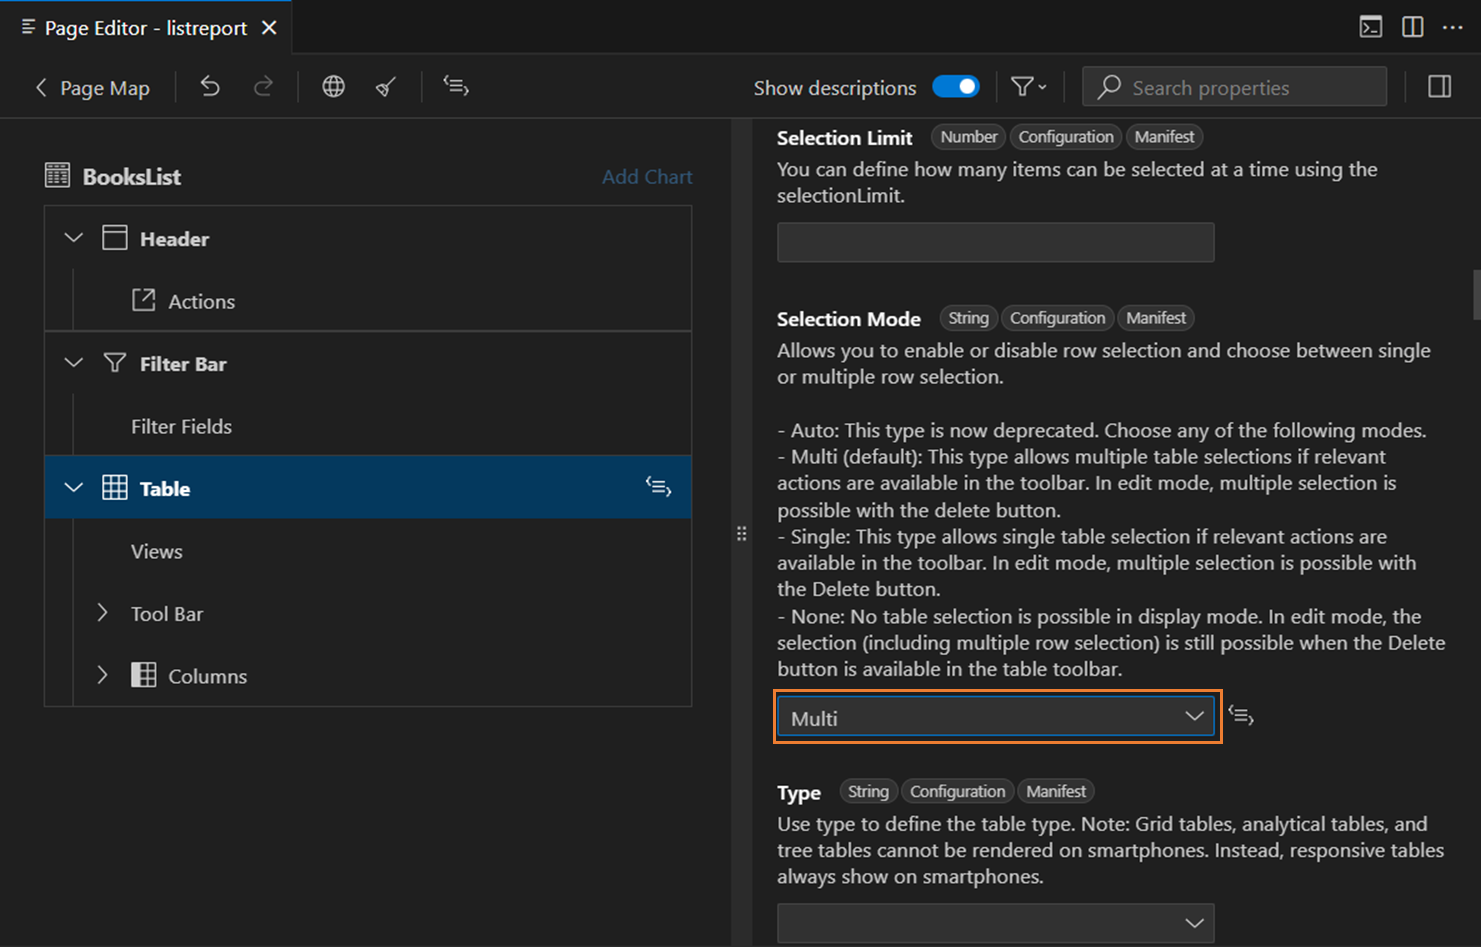This screenshot has height=947, width=1481.
Task: Click the redo arrow in toolbar
Action: pos(263,87)
